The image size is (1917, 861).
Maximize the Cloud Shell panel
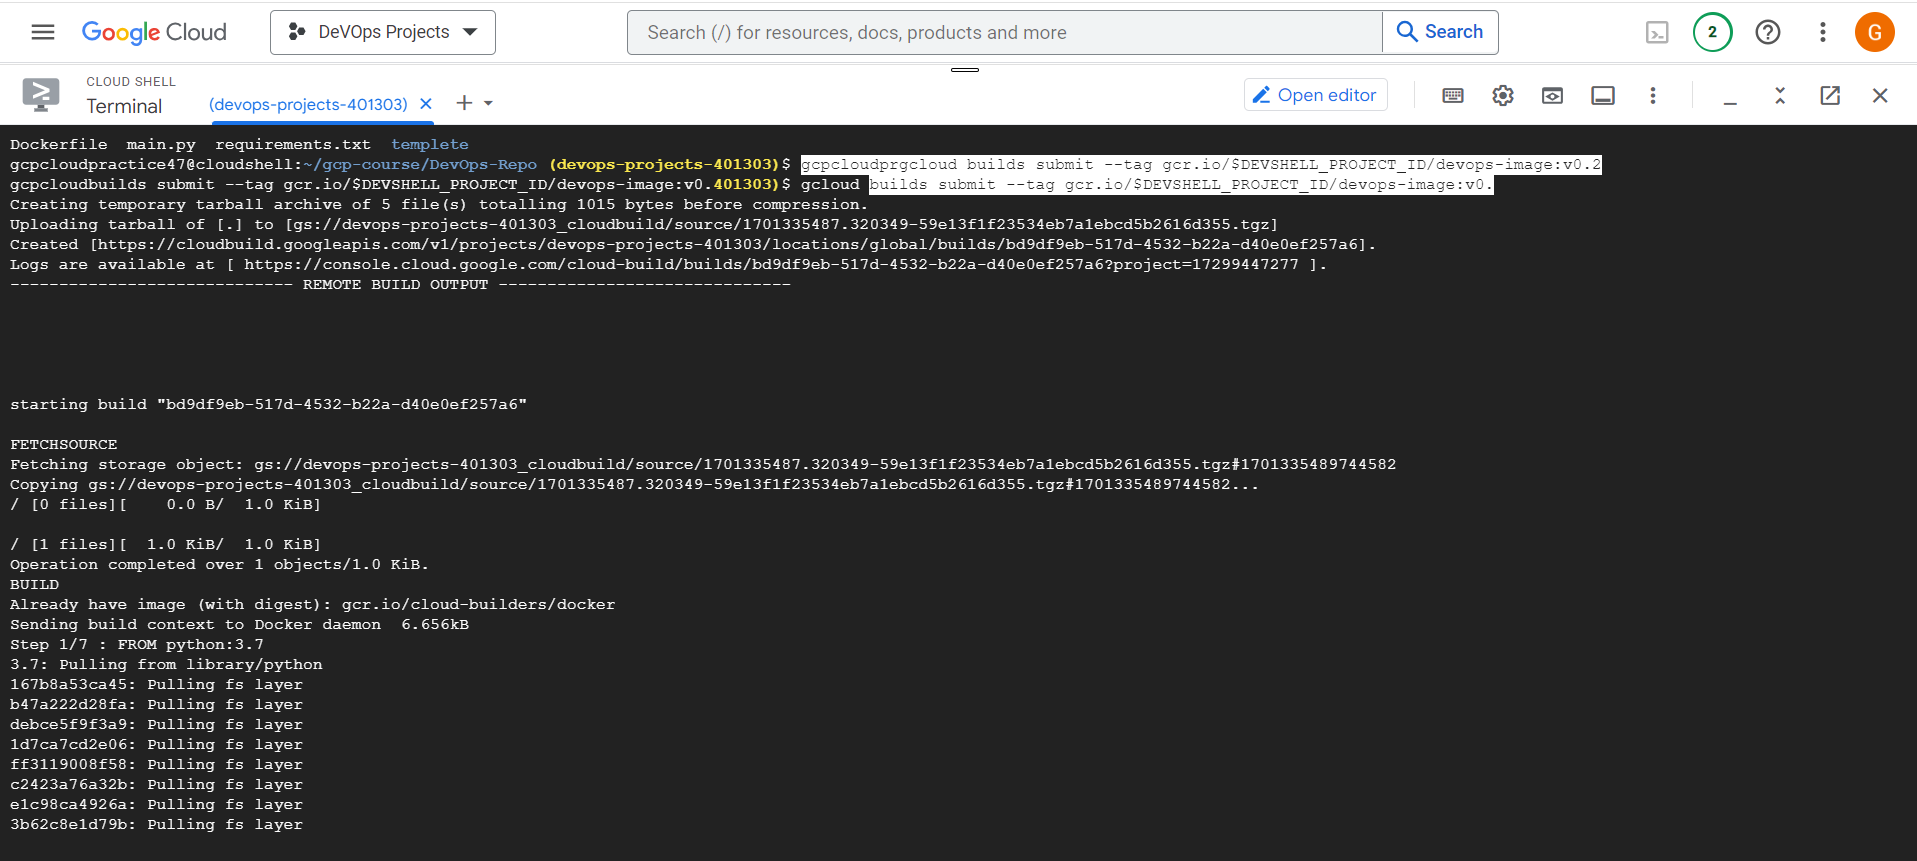point(1780,95)
